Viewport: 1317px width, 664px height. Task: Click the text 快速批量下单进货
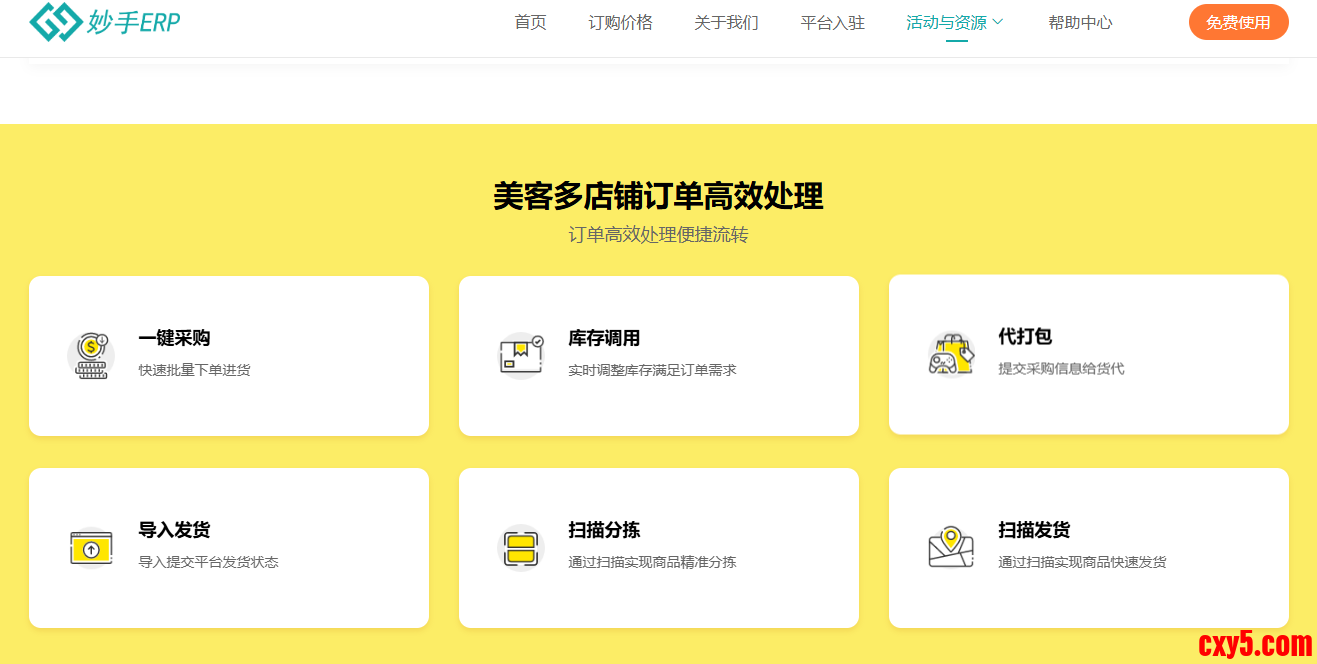pyautogui.click(x=194, y=370)
